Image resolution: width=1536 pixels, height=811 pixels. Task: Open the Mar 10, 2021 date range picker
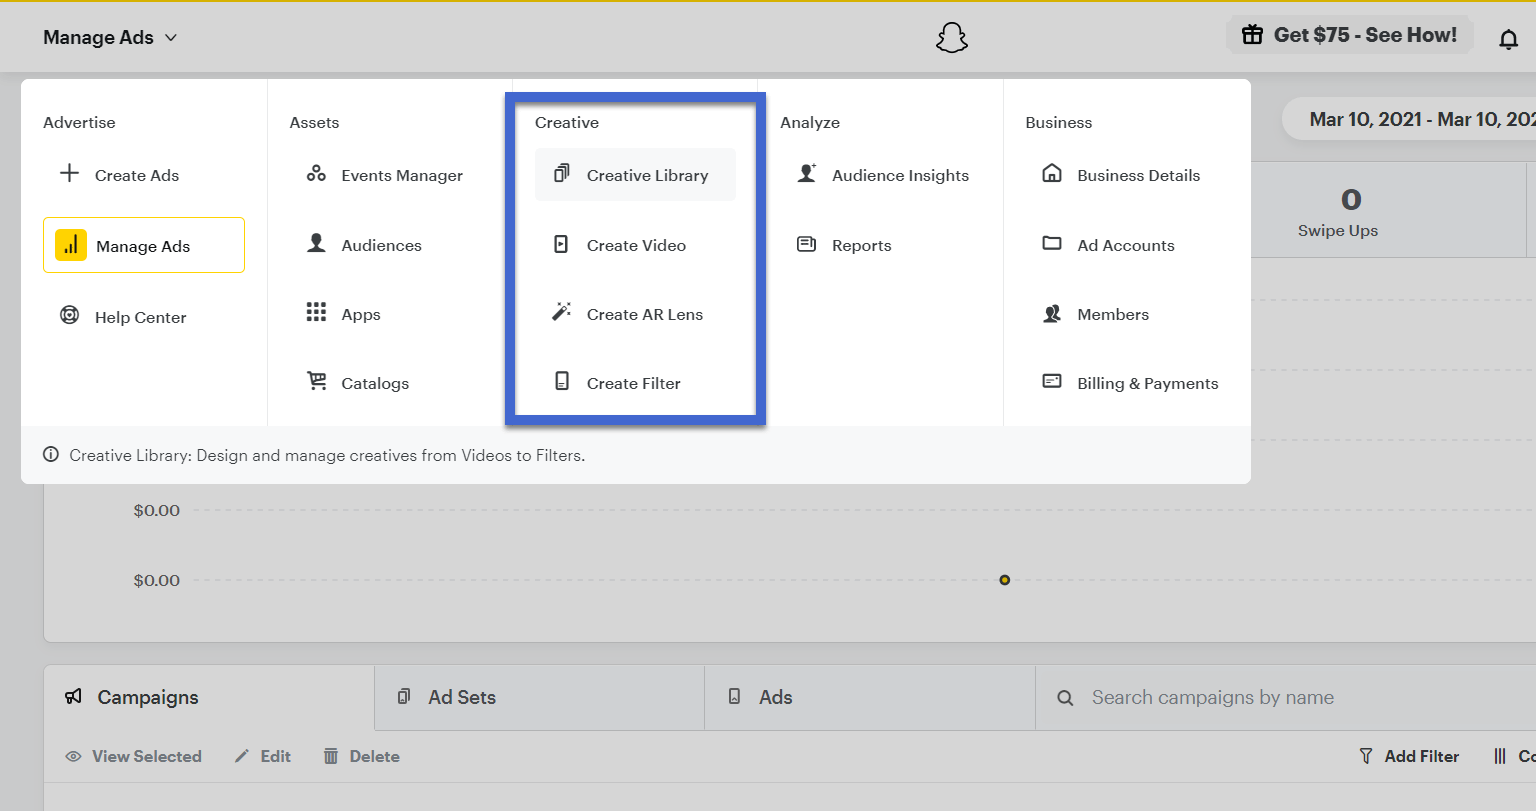coord(1422,119)
